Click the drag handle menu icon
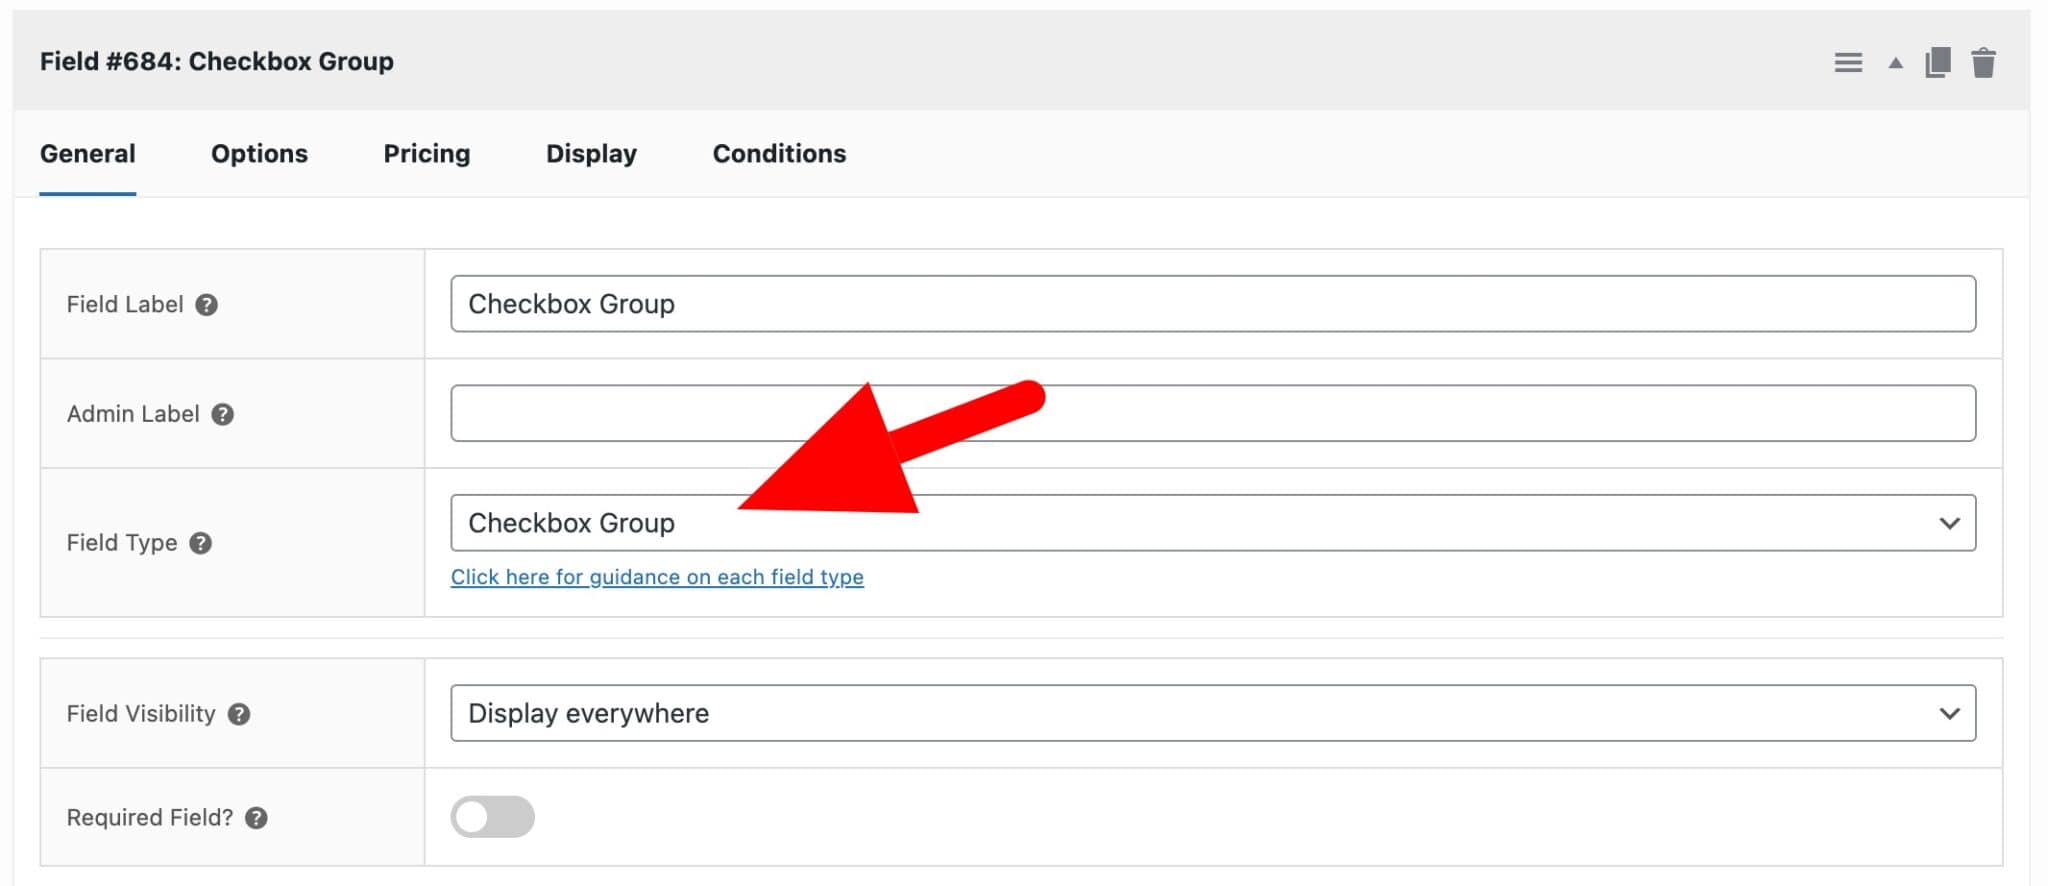The width and height of the screenshot is (2048, 886). pos(1848,63)
